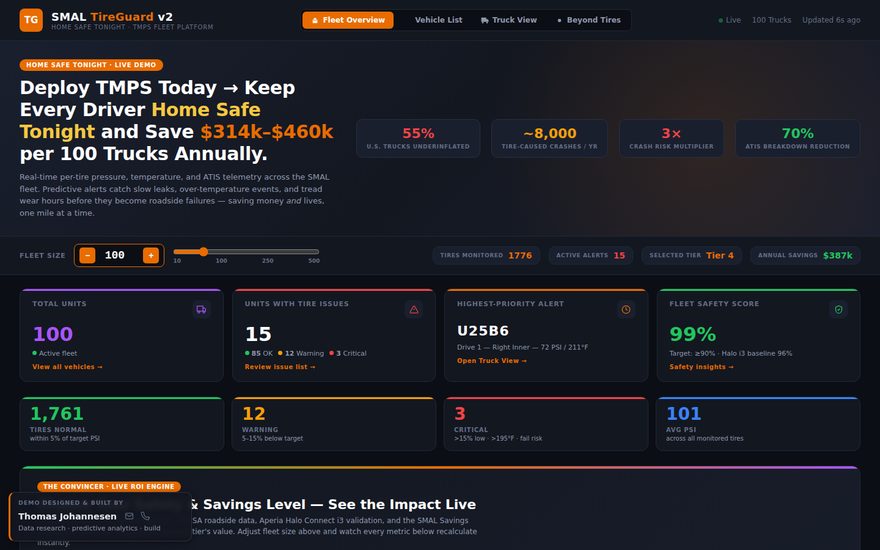Click the Tires Monitored 1776 pill
This screenshot has height=550, width=880.
tap(486, 255)
